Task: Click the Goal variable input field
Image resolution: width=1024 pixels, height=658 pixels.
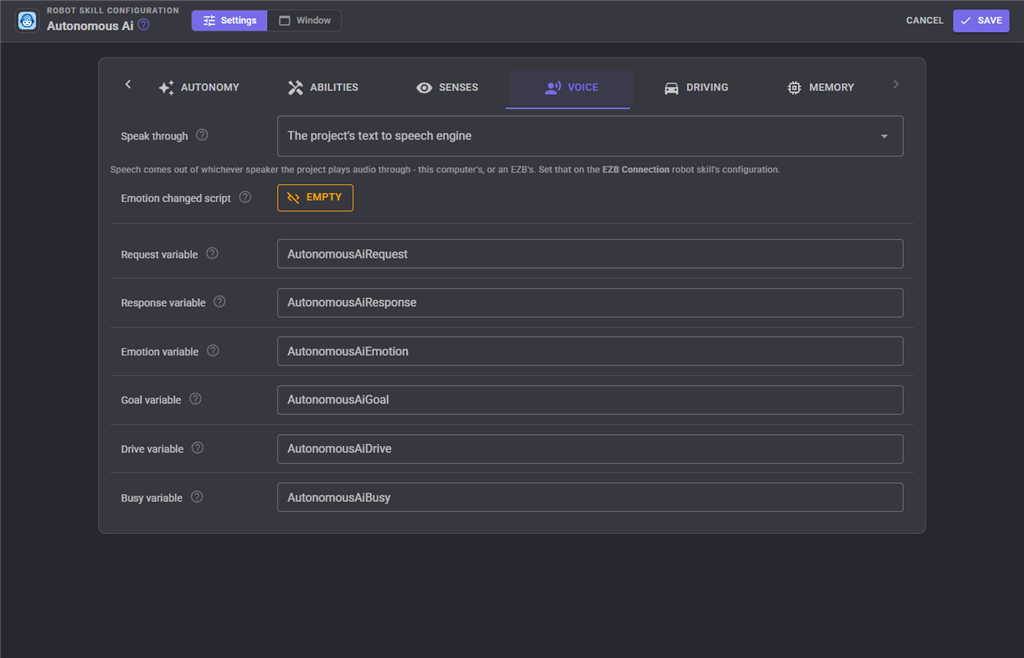Action: tap(590, 400)
